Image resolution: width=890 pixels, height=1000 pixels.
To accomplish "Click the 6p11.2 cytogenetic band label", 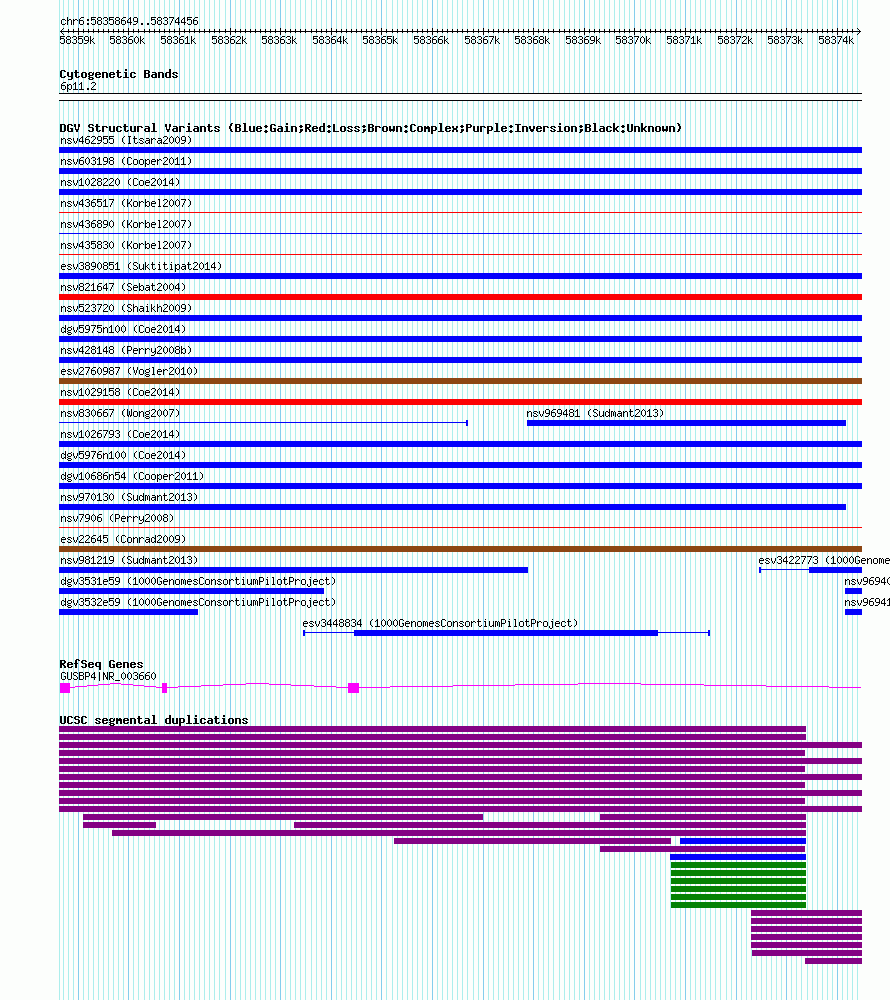I will point(78,87).
